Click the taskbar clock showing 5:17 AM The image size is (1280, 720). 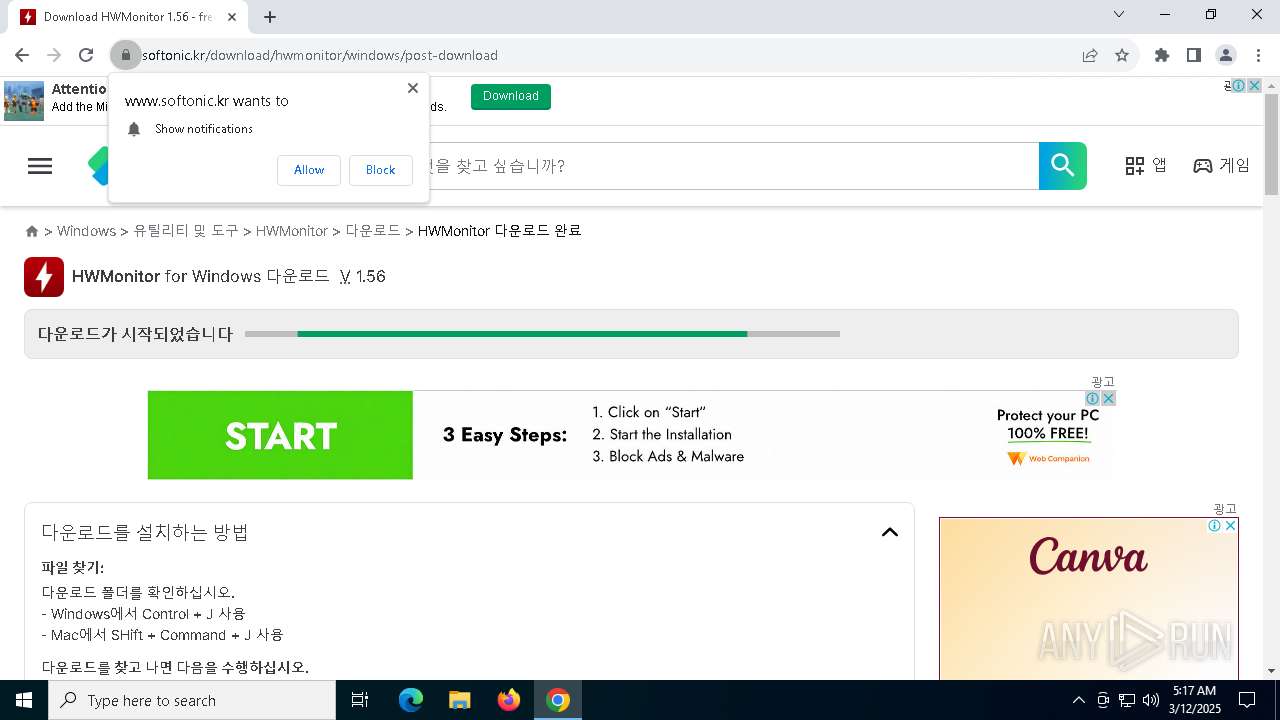click(1195, 700)
